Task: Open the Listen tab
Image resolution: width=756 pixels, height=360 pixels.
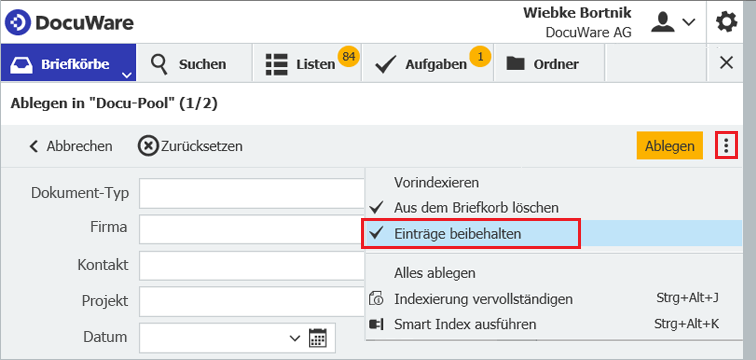Action: click(x=307, y=64)
